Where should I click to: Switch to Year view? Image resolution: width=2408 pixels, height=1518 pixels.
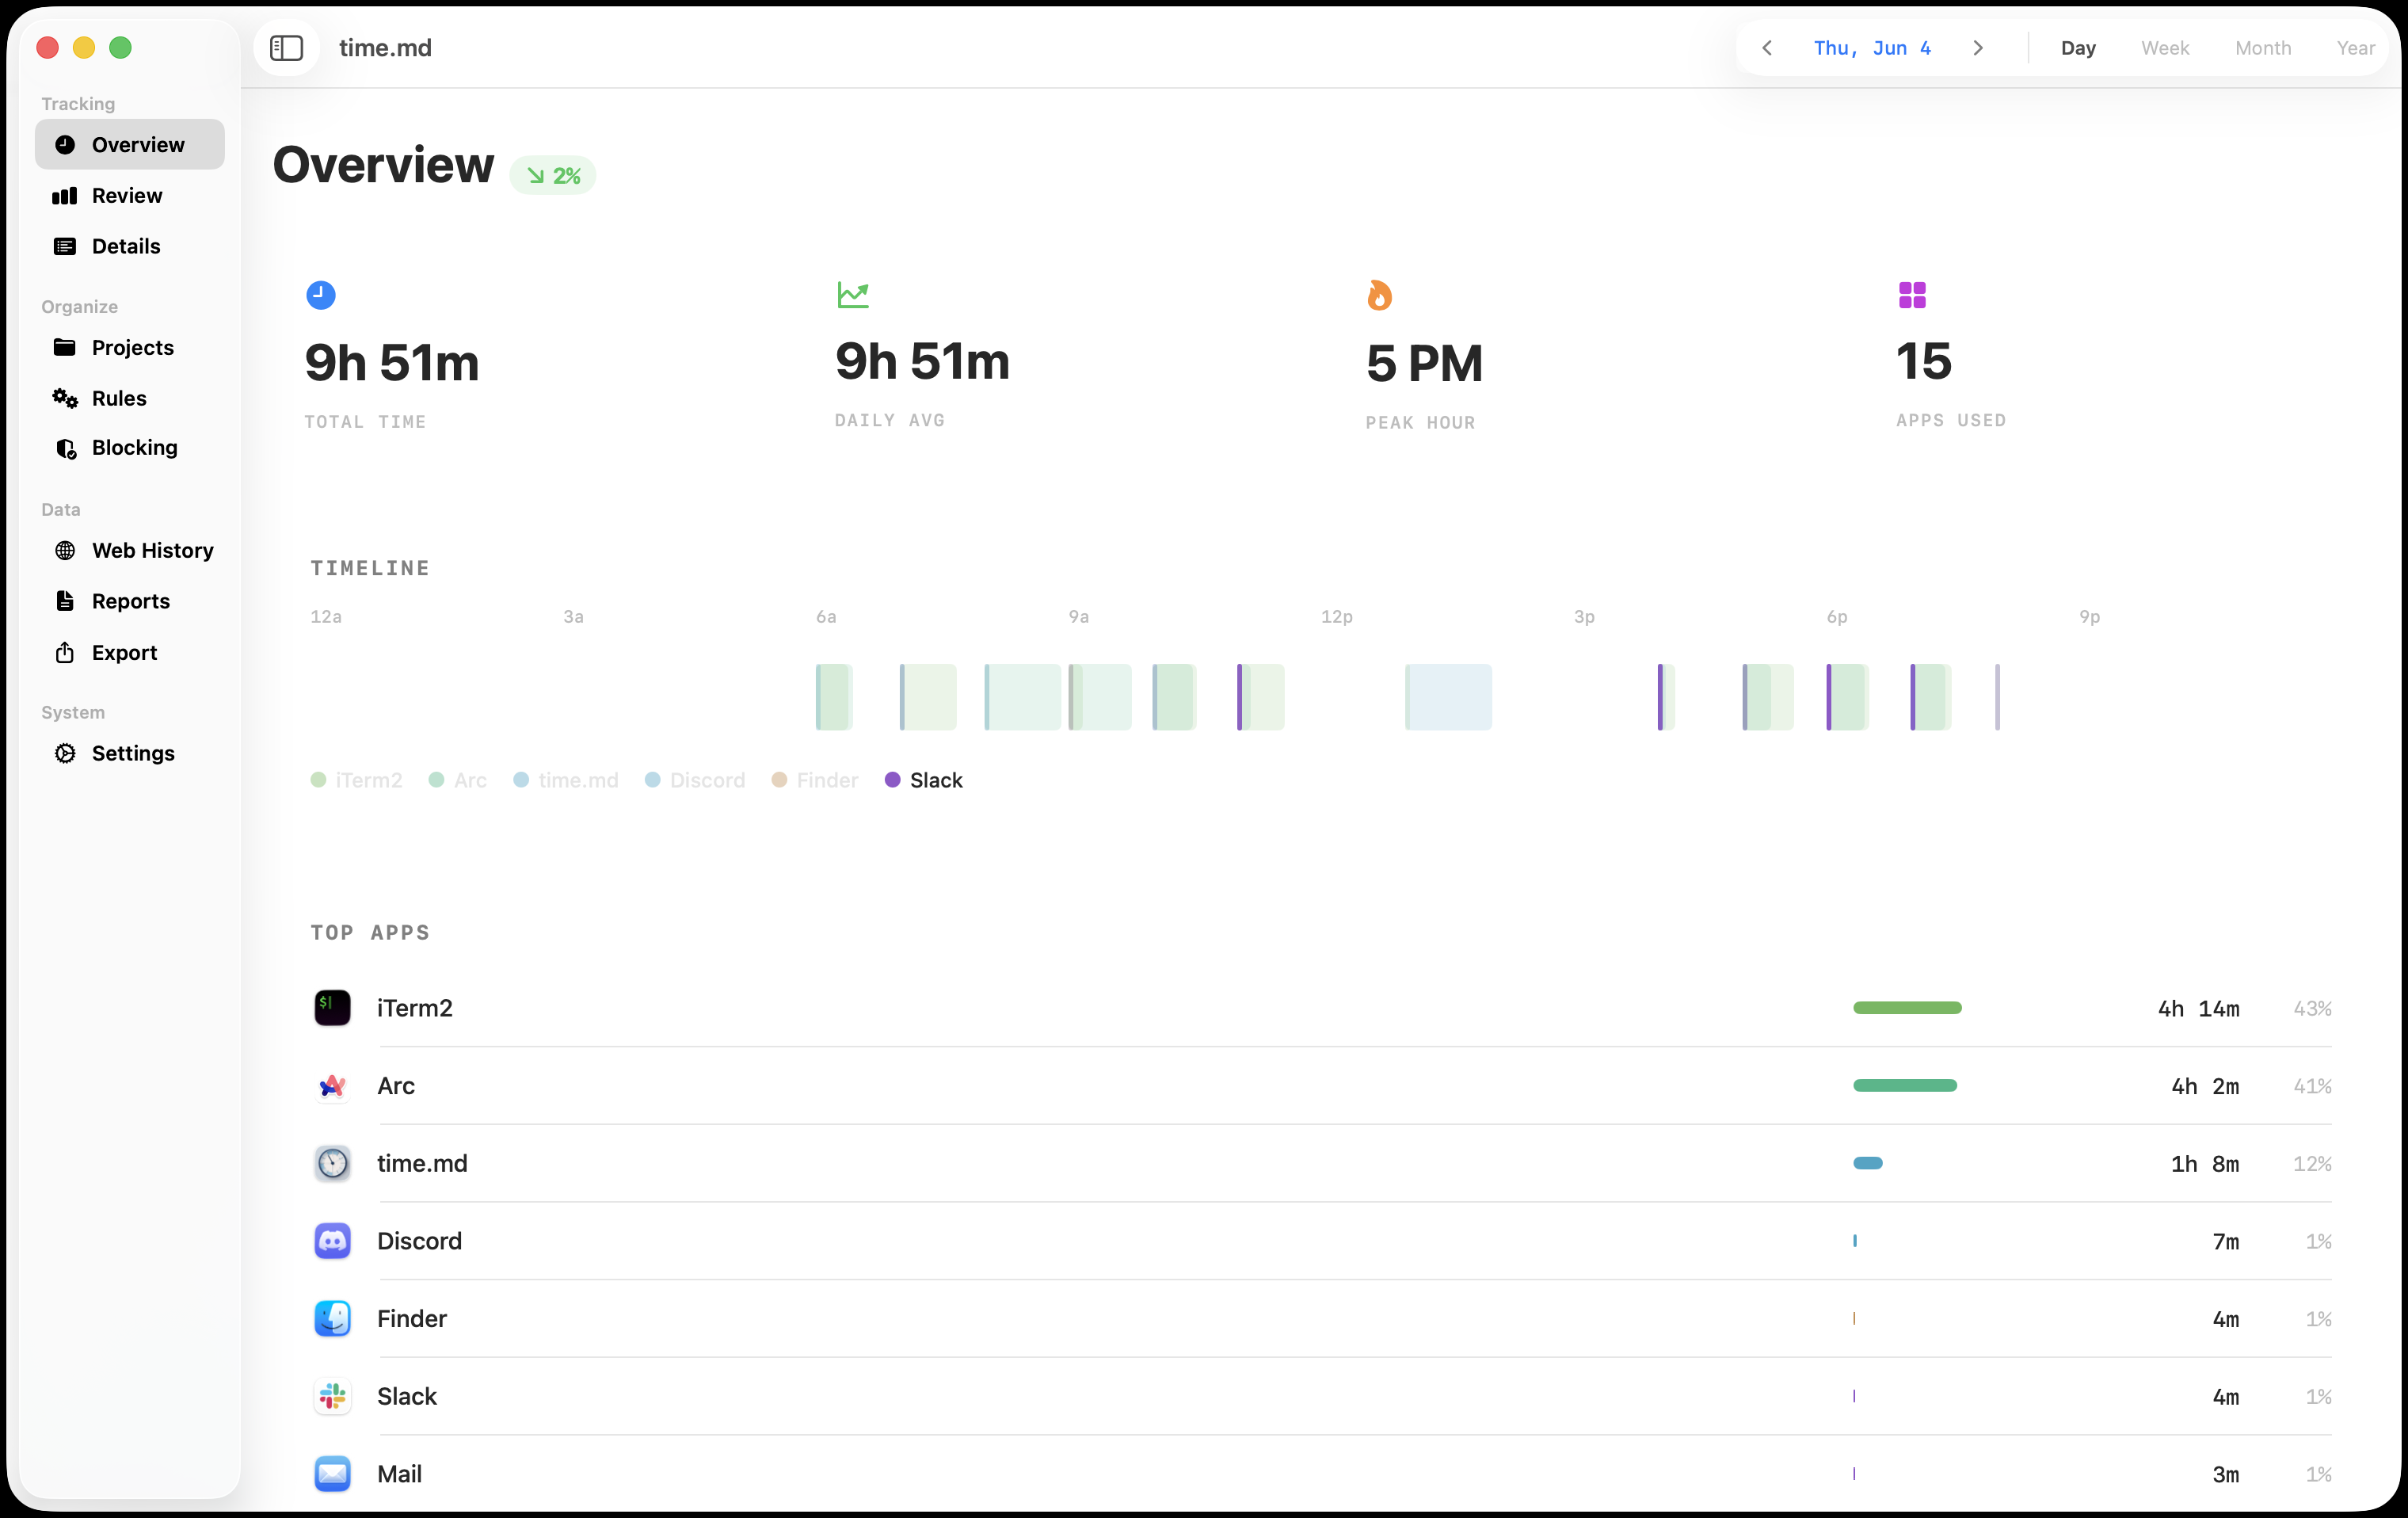coord(2355,48)
